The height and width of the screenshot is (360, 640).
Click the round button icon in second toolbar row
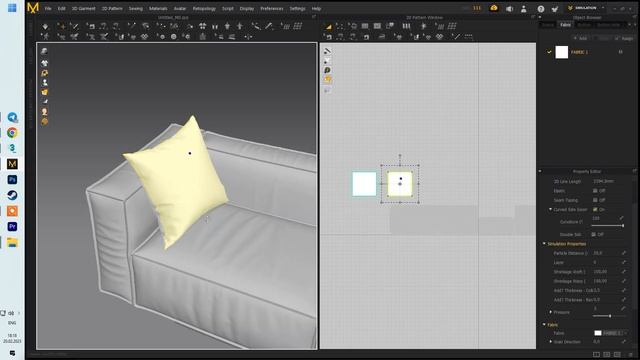pos(174,37)
